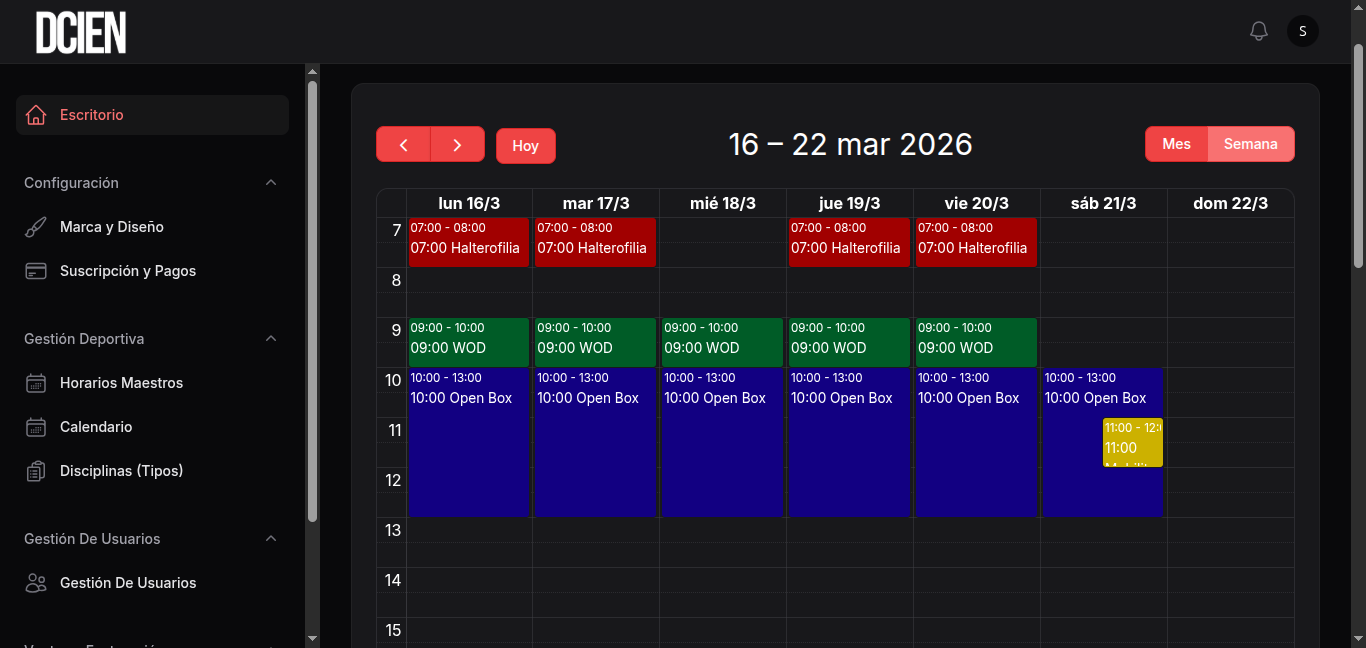Advance with the next week arrow
Viewport: 1366px width, 648px height.
pyautogui.click(x=457, y=144)
